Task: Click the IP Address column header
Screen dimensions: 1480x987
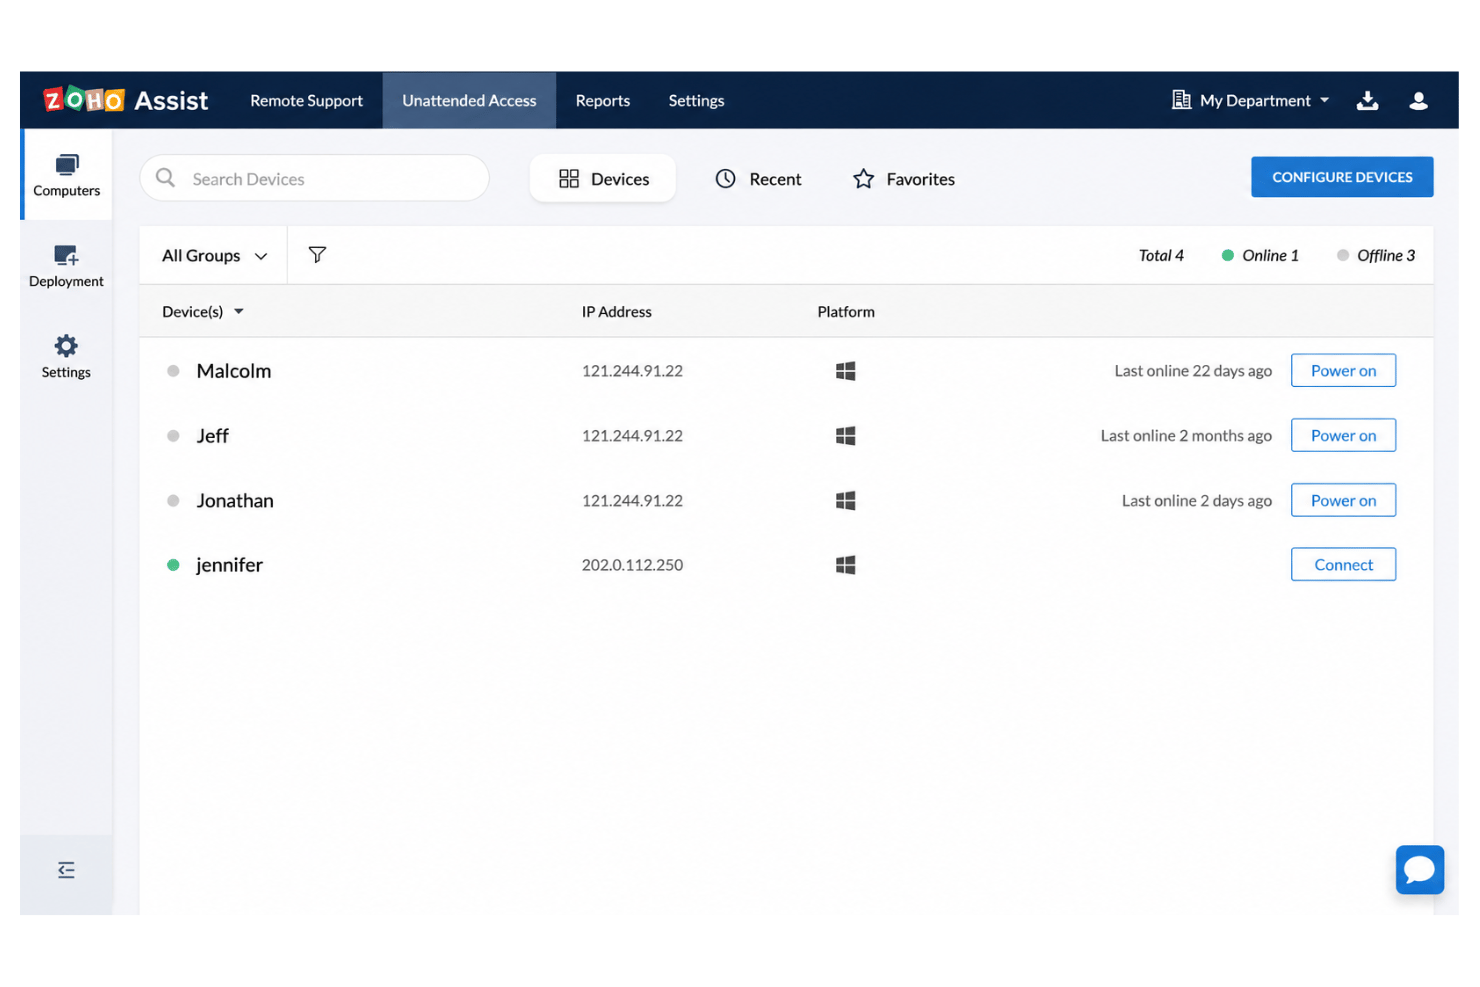Action: (x=616, y=312)
